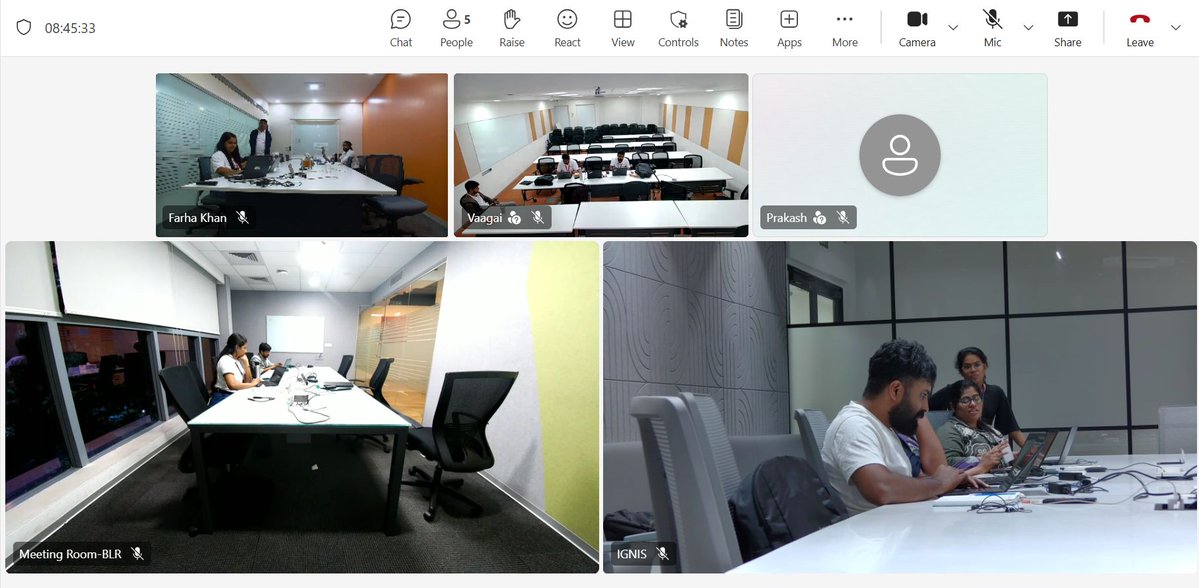
Task: Open the View options
Action: click(622, 27)
